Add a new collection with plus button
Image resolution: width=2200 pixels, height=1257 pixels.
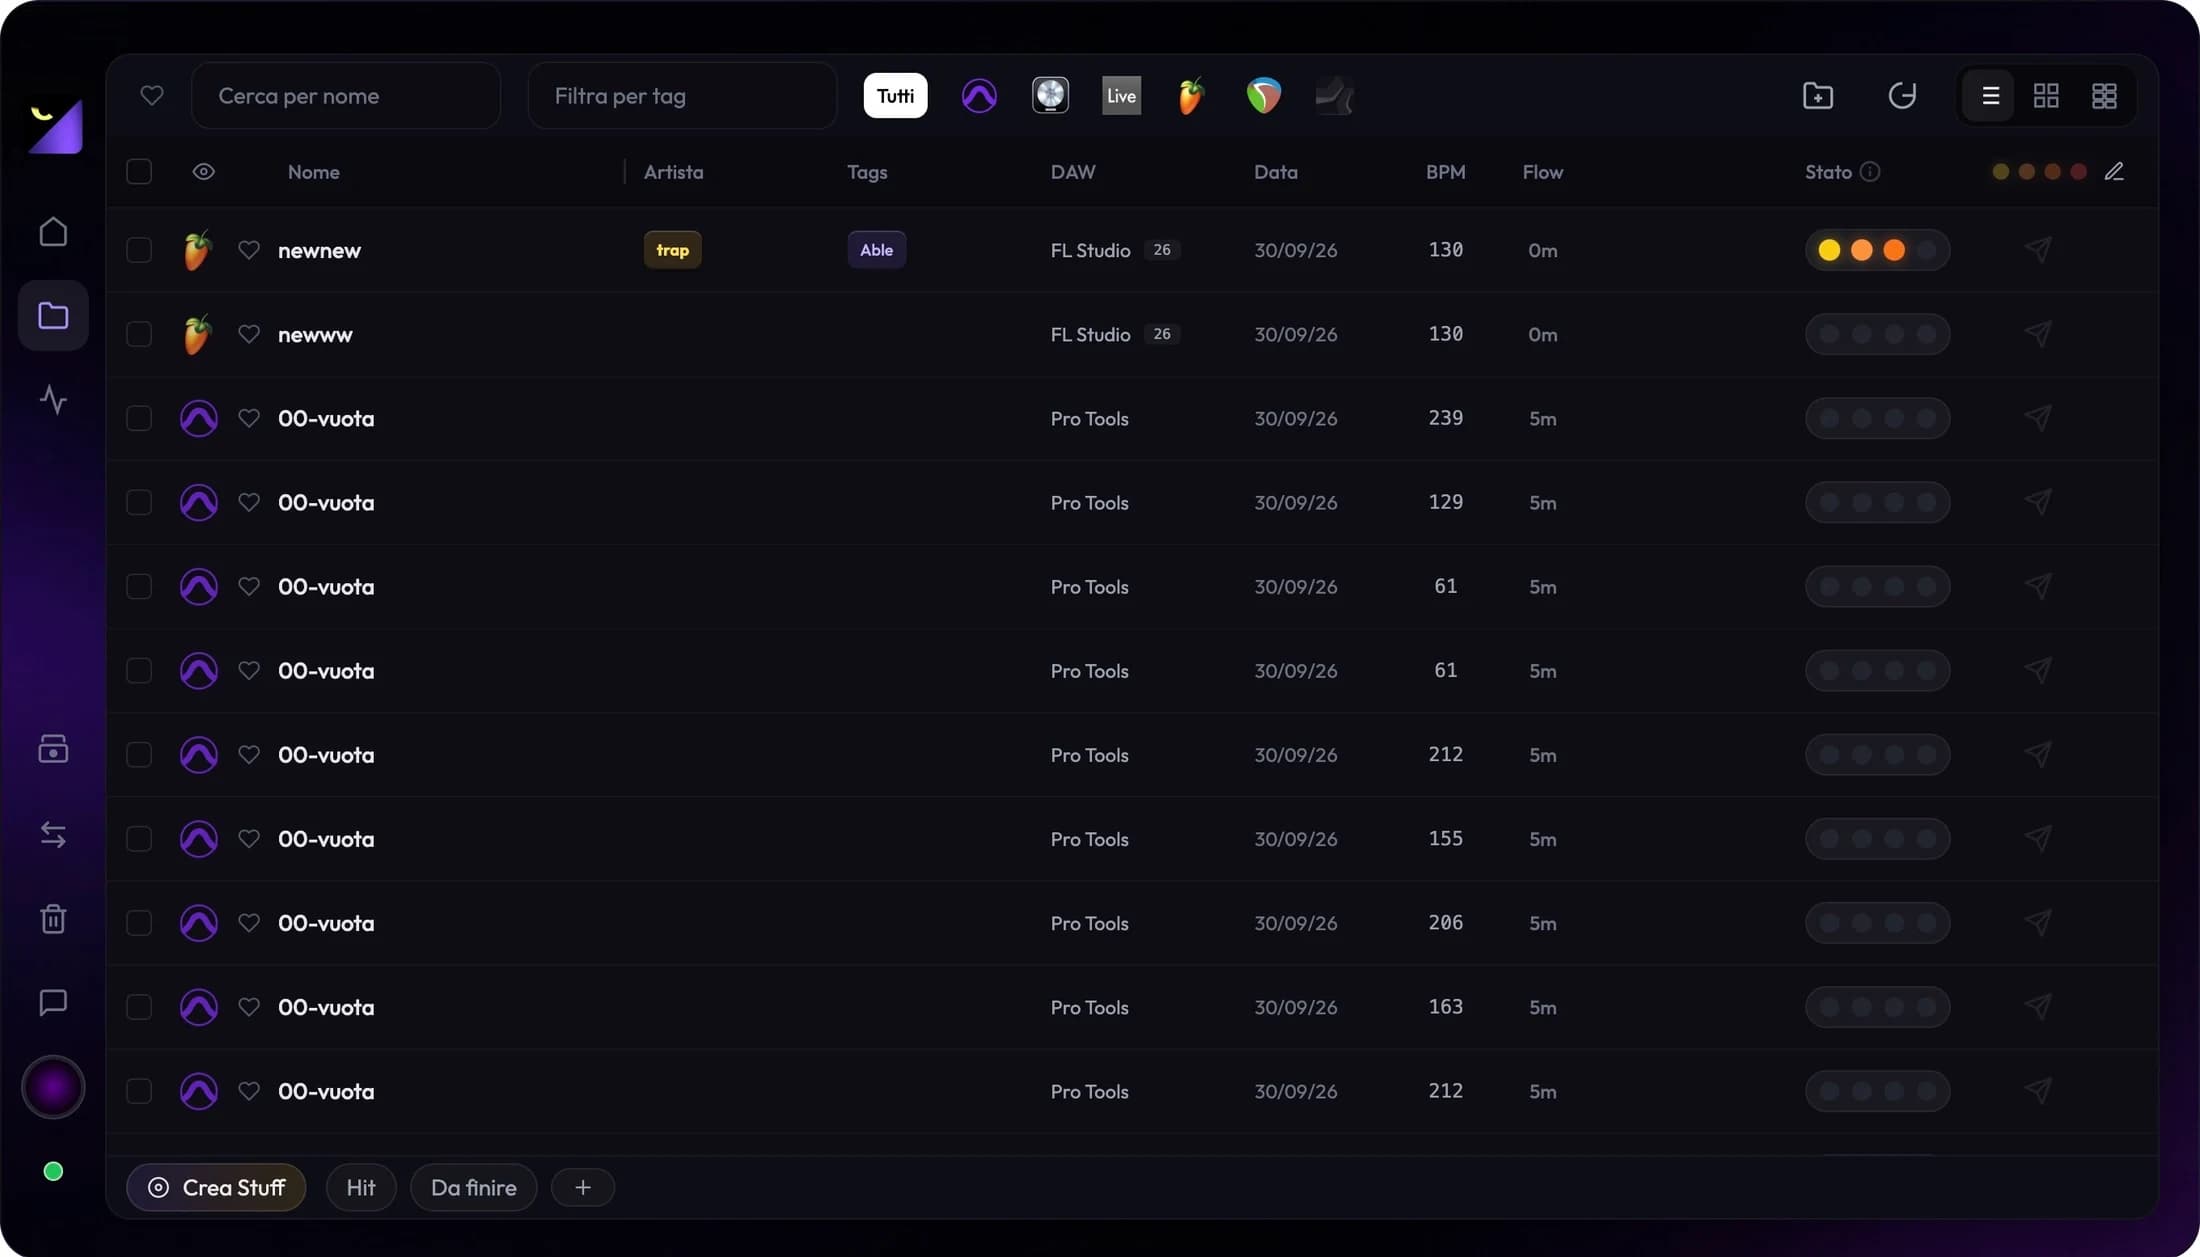pos(583,1187)
